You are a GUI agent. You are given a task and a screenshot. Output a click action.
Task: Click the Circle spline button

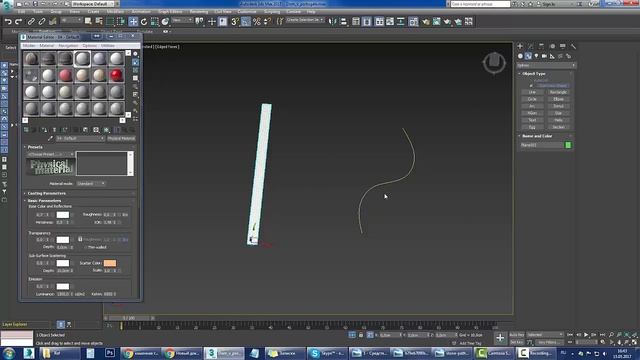tap(532, 99)
